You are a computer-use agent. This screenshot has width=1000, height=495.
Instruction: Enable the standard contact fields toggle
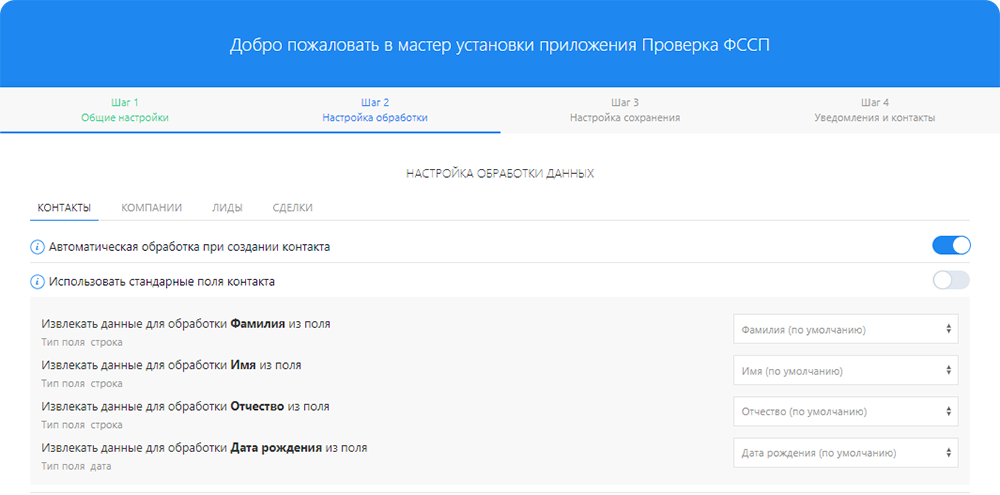pyautogui.click(x=951, y=281)
